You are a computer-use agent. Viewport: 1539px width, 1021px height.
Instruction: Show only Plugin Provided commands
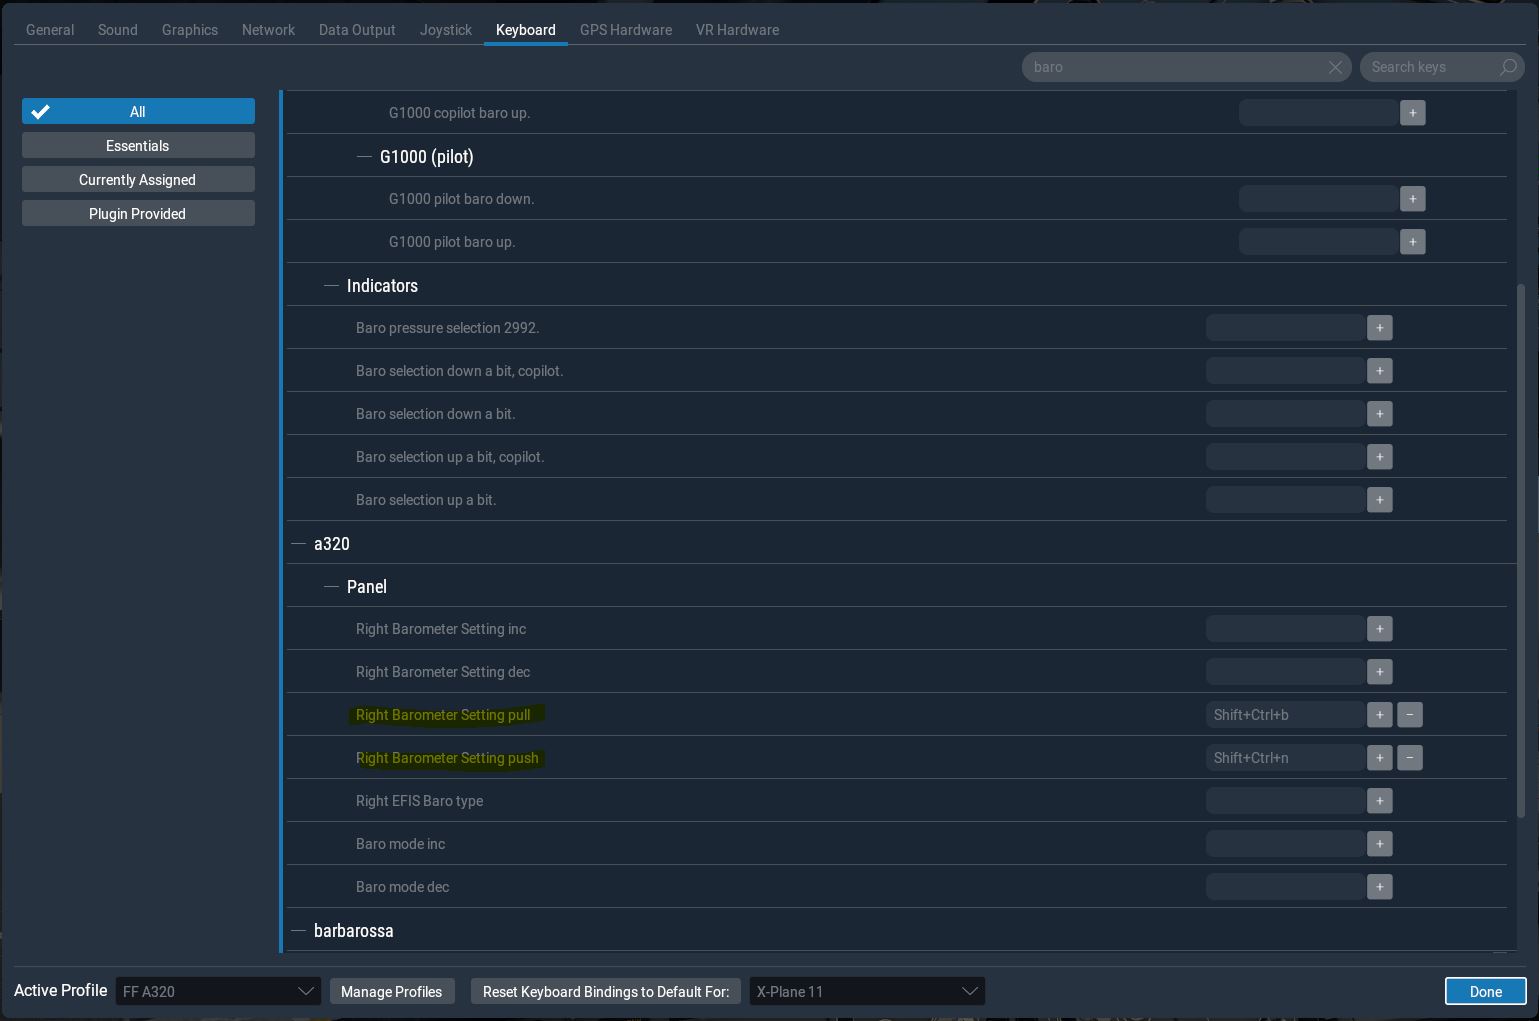pos(138,214)
